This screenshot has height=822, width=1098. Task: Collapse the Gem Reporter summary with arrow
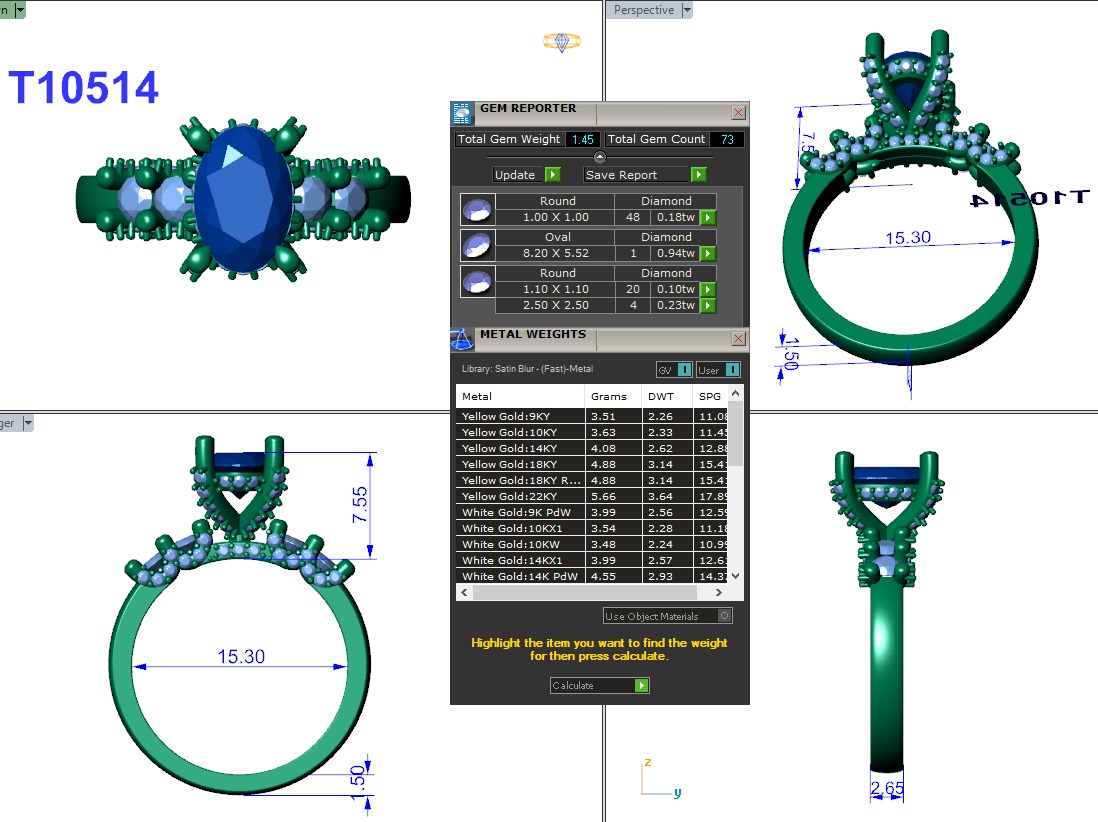point(599,157)
